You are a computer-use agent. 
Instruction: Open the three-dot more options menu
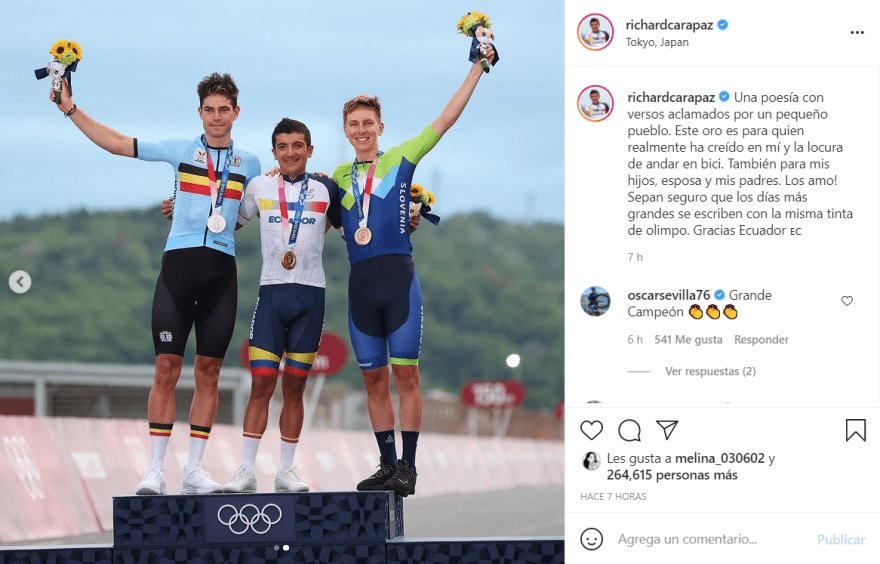click(x=857, y=33)
